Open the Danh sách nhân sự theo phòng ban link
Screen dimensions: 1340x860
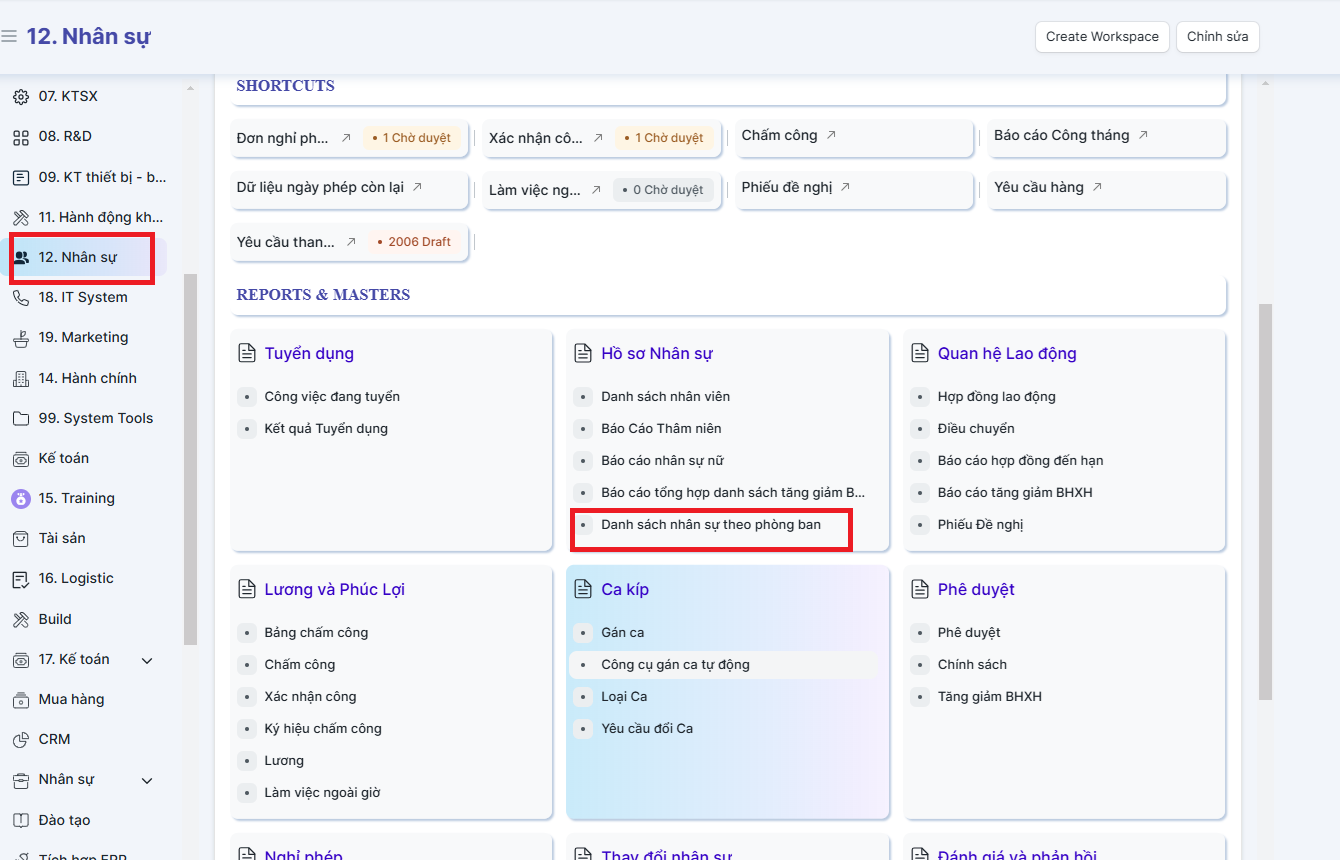[710, 525]
